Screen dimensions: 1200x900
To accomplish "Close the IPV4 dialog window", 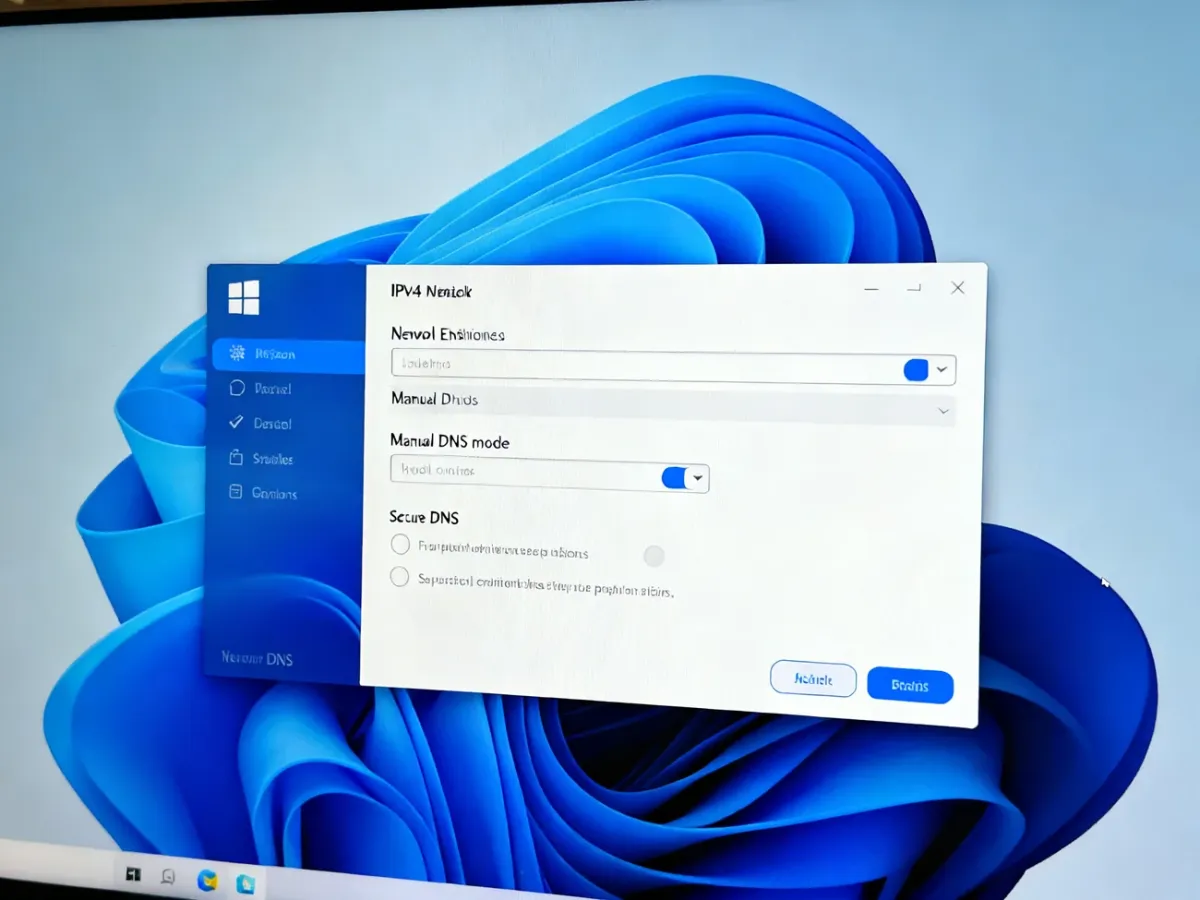I will tap(958, 288).
